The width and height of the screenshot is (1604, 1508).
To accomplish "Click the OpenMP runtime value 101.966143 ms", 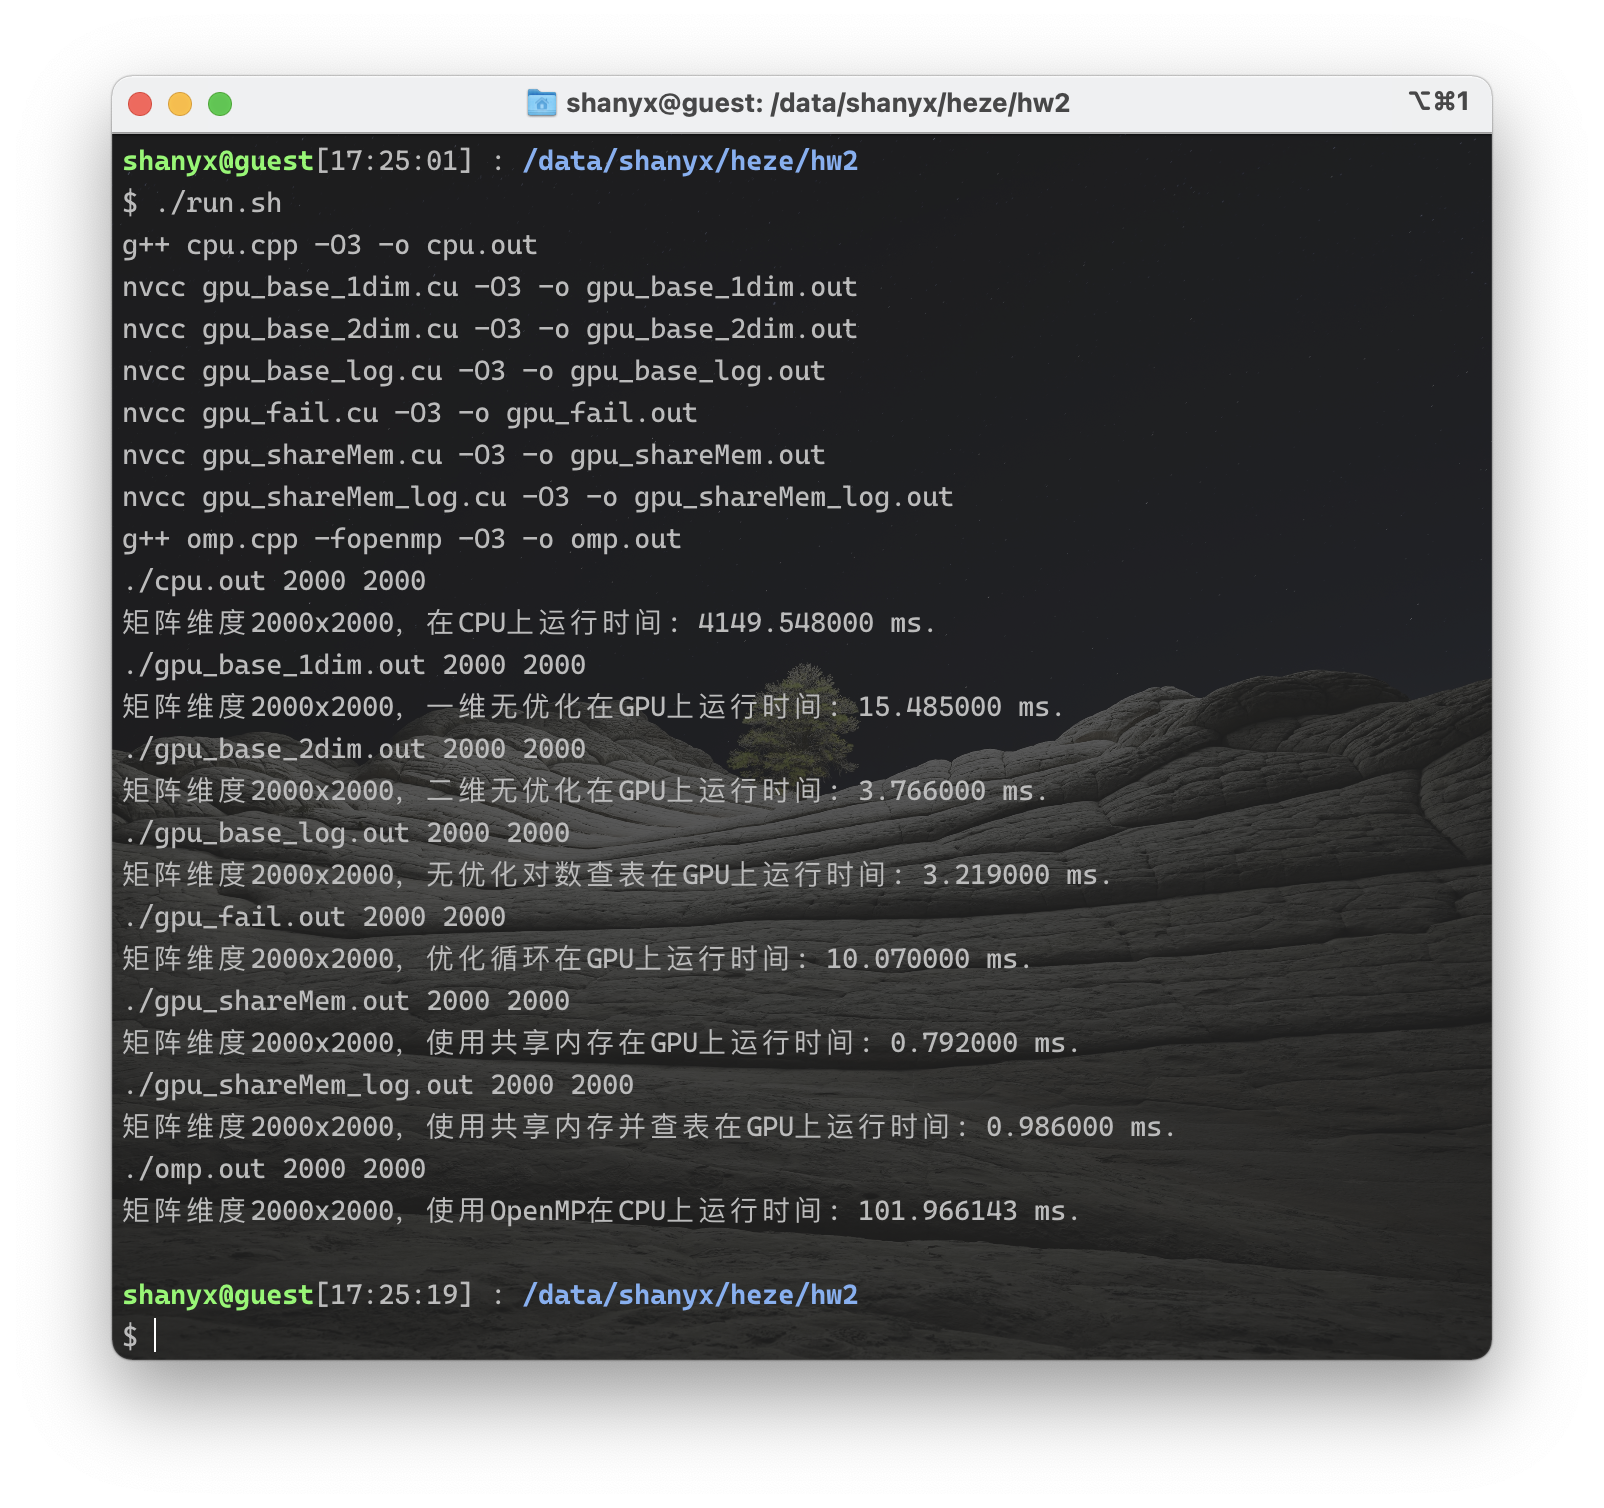I will click(968, 1211).
